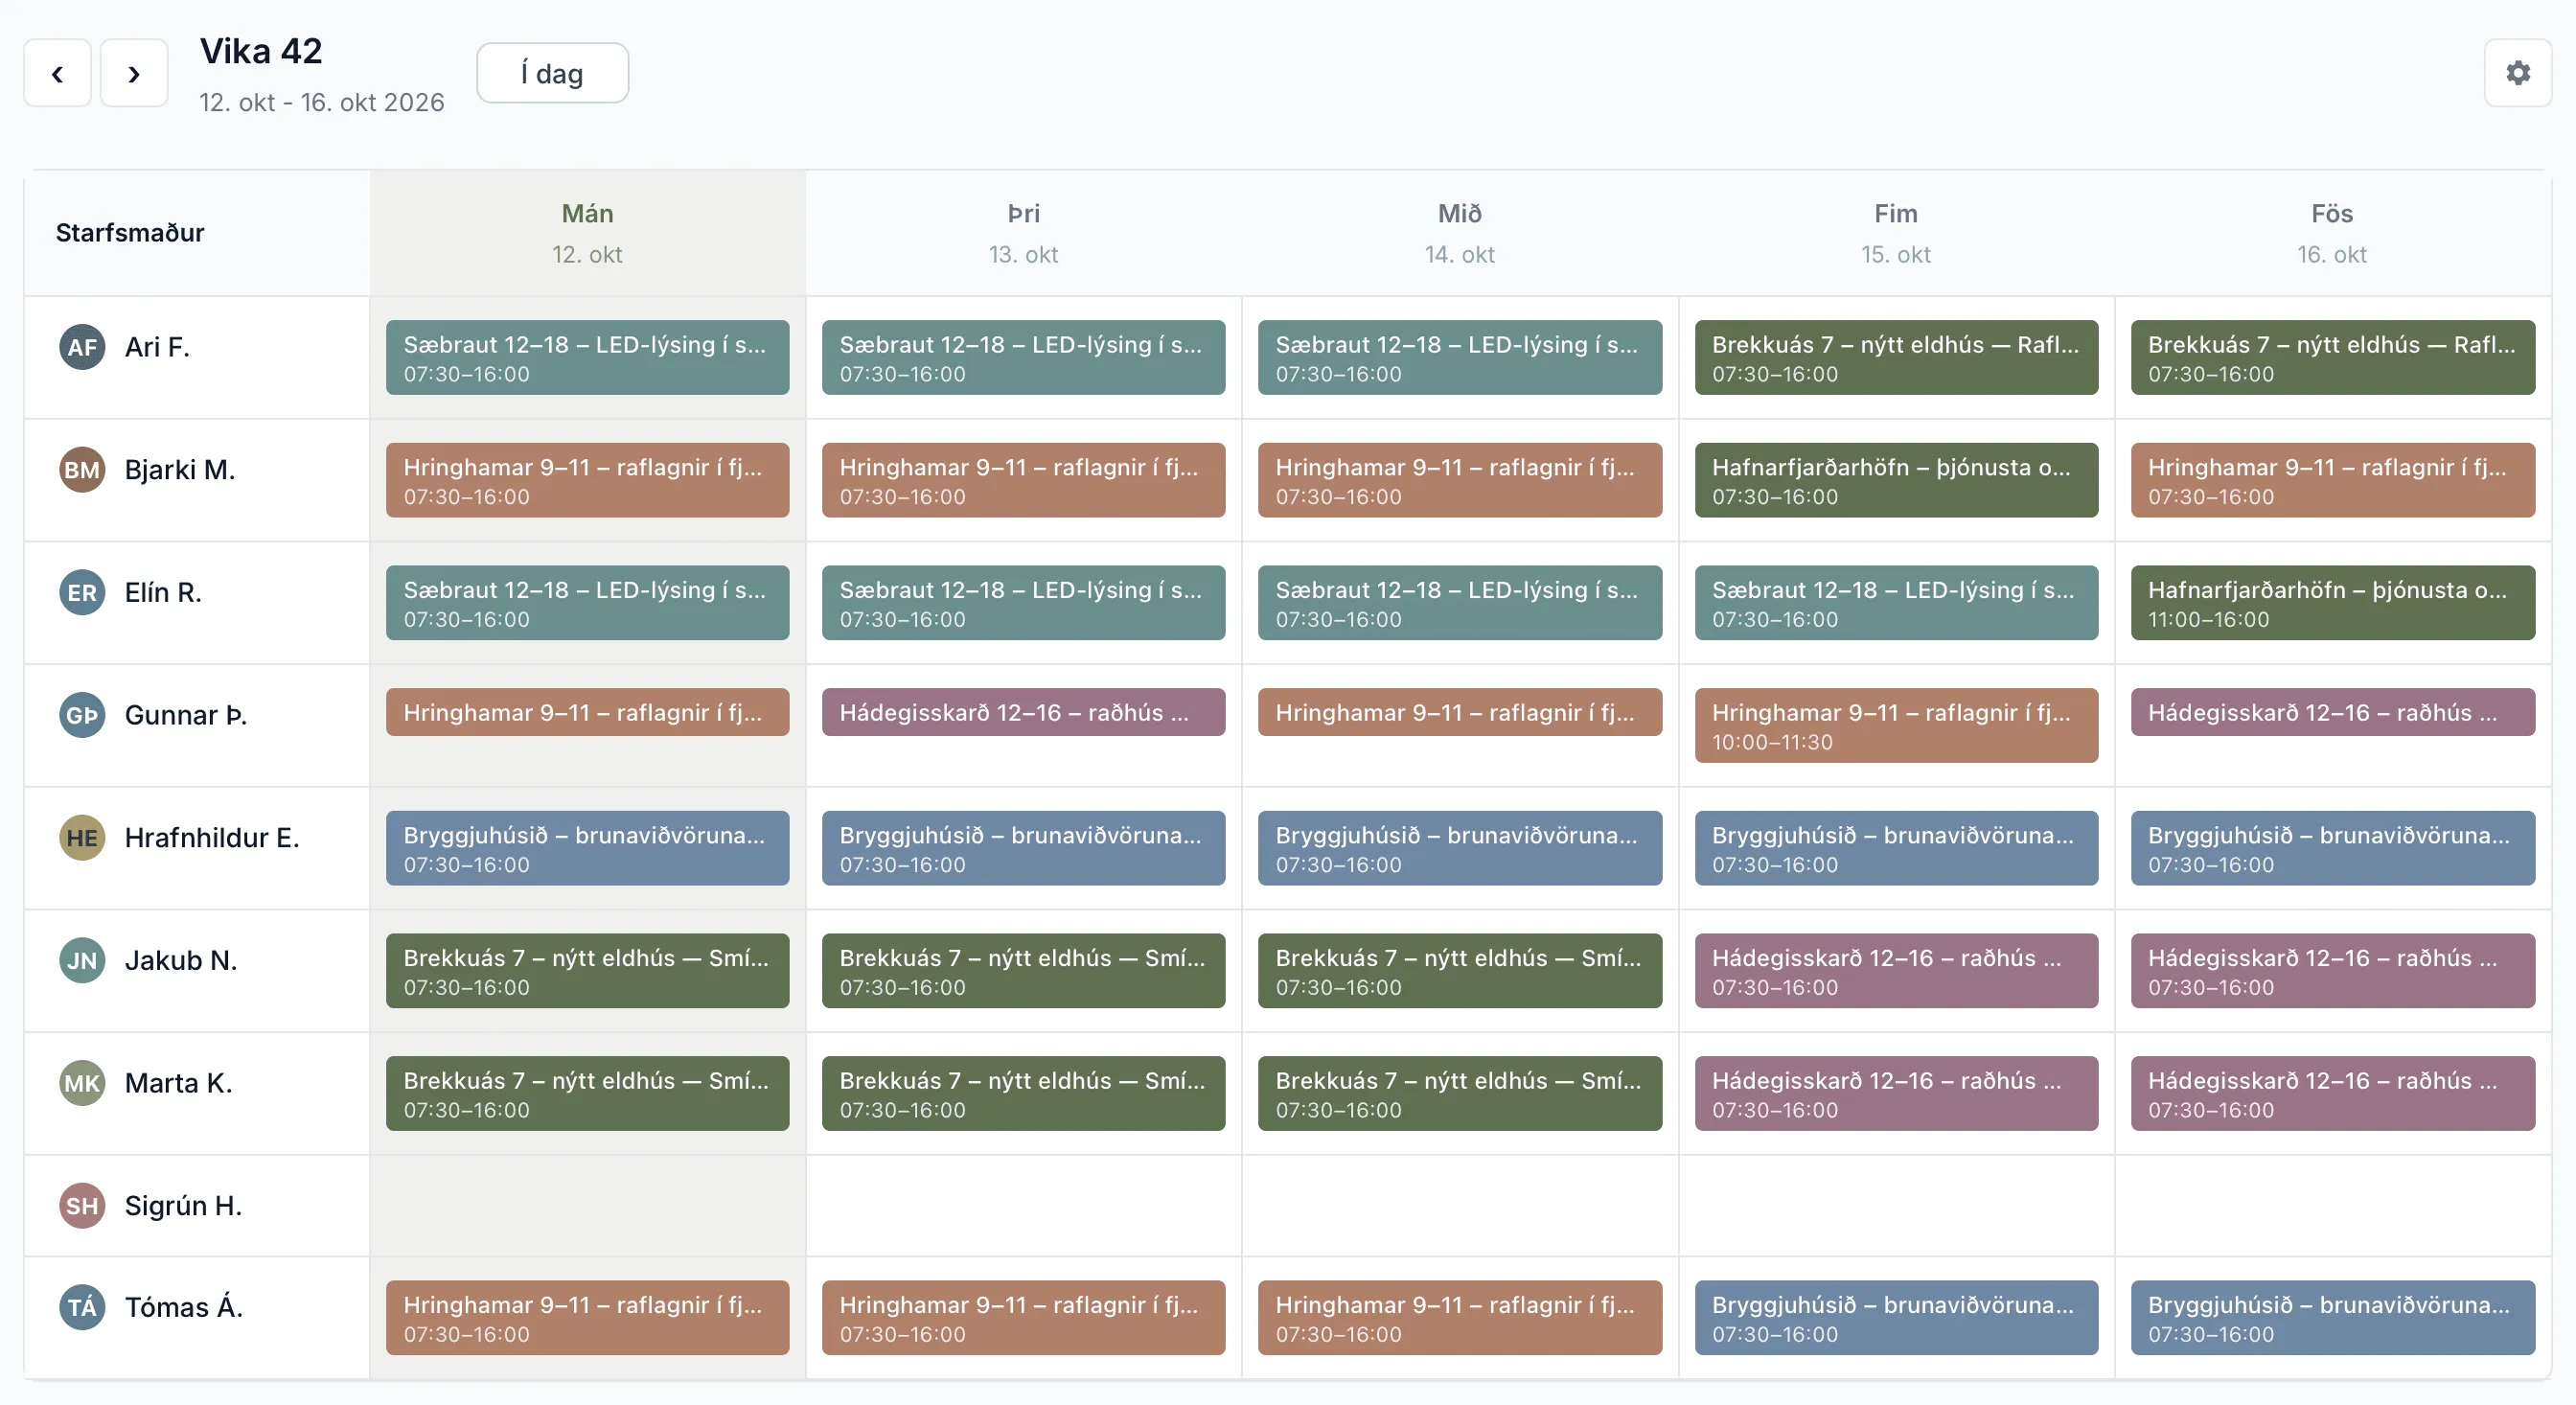Open Gunnar Þ.'s Thursday 10:00–11:30 shift
The image size is (2576, 1405).
coord(1896,725)
